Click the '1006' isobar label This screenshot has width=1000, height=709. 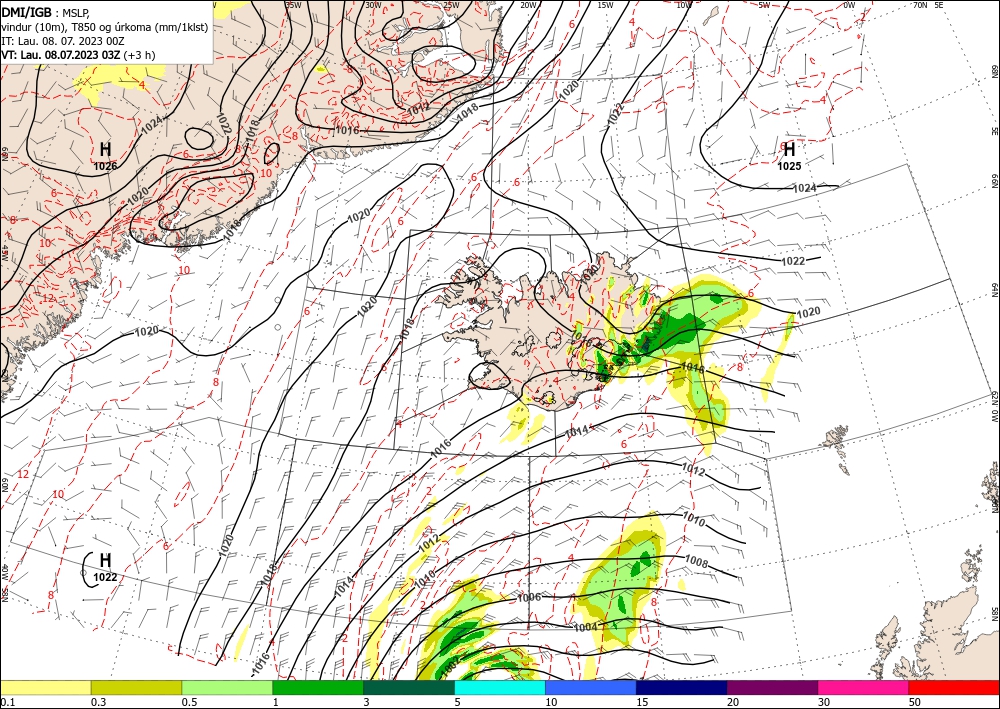tap(529, 597)
